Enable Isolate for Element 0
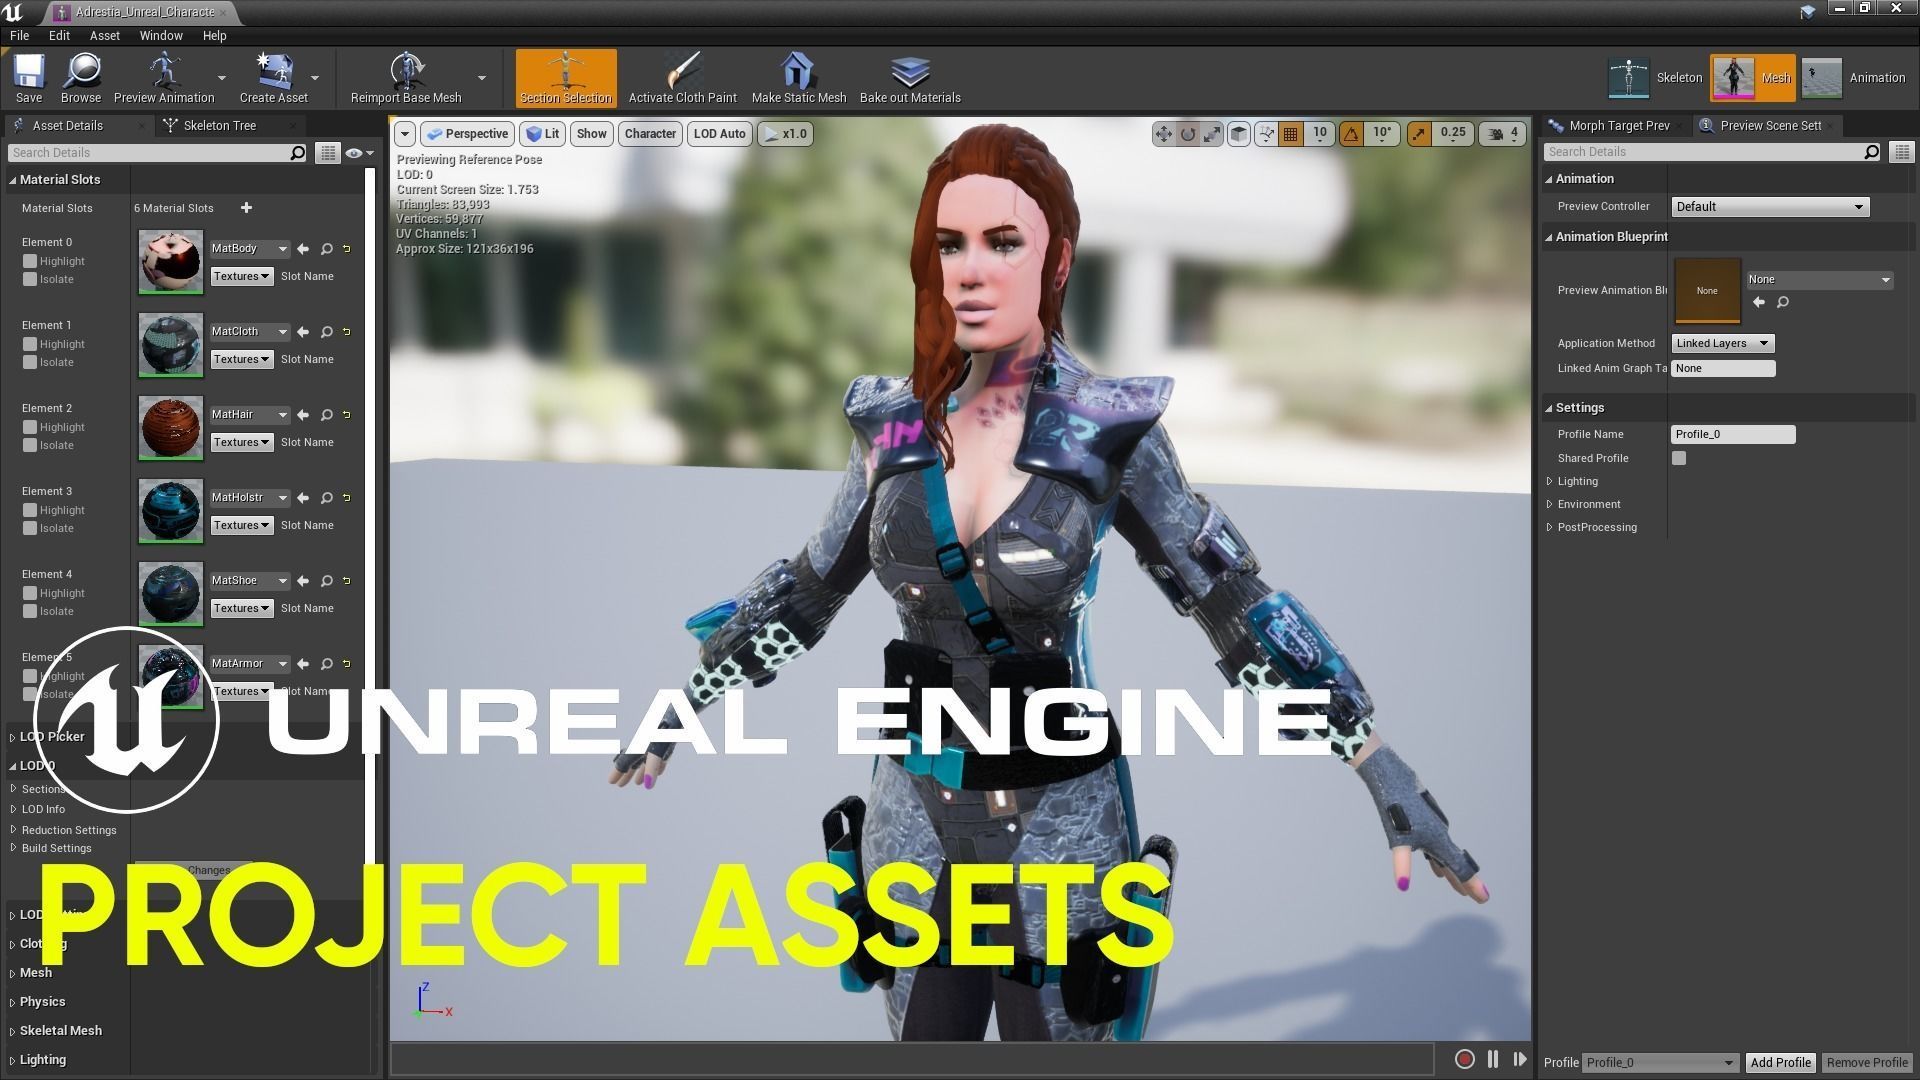 [30, 279]
